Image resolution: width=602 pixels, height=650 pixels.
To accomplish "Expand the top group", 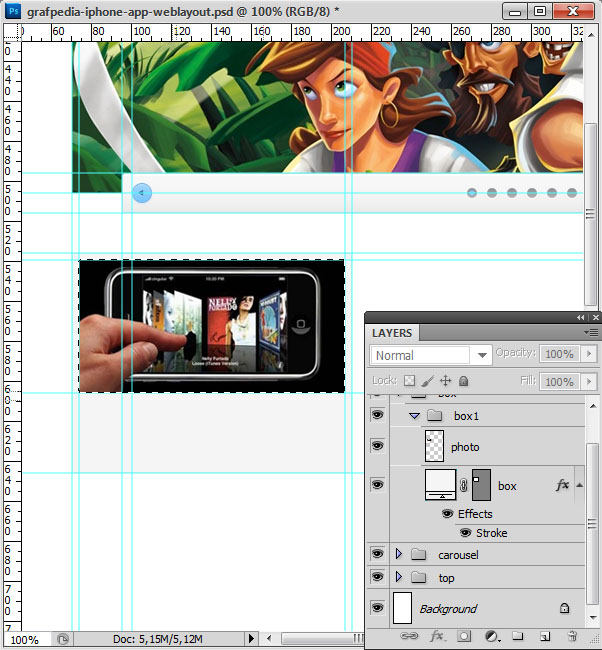I will [x=399, y=577].
